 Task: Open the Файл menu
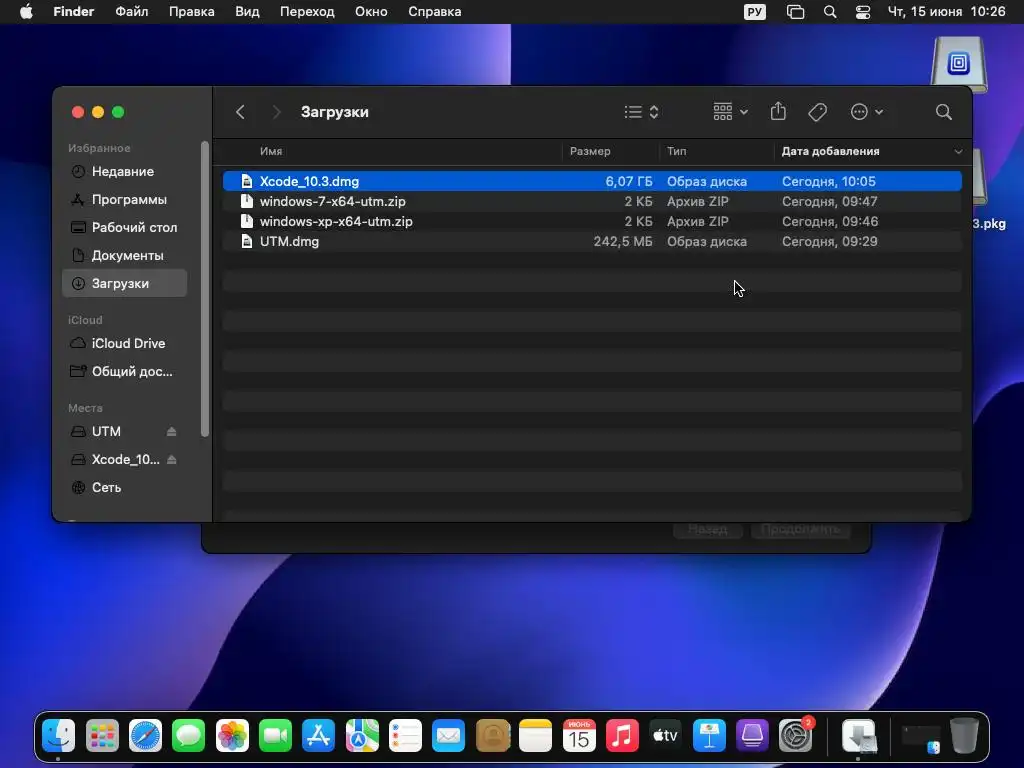pyautogui.click(x=131, y=12)
